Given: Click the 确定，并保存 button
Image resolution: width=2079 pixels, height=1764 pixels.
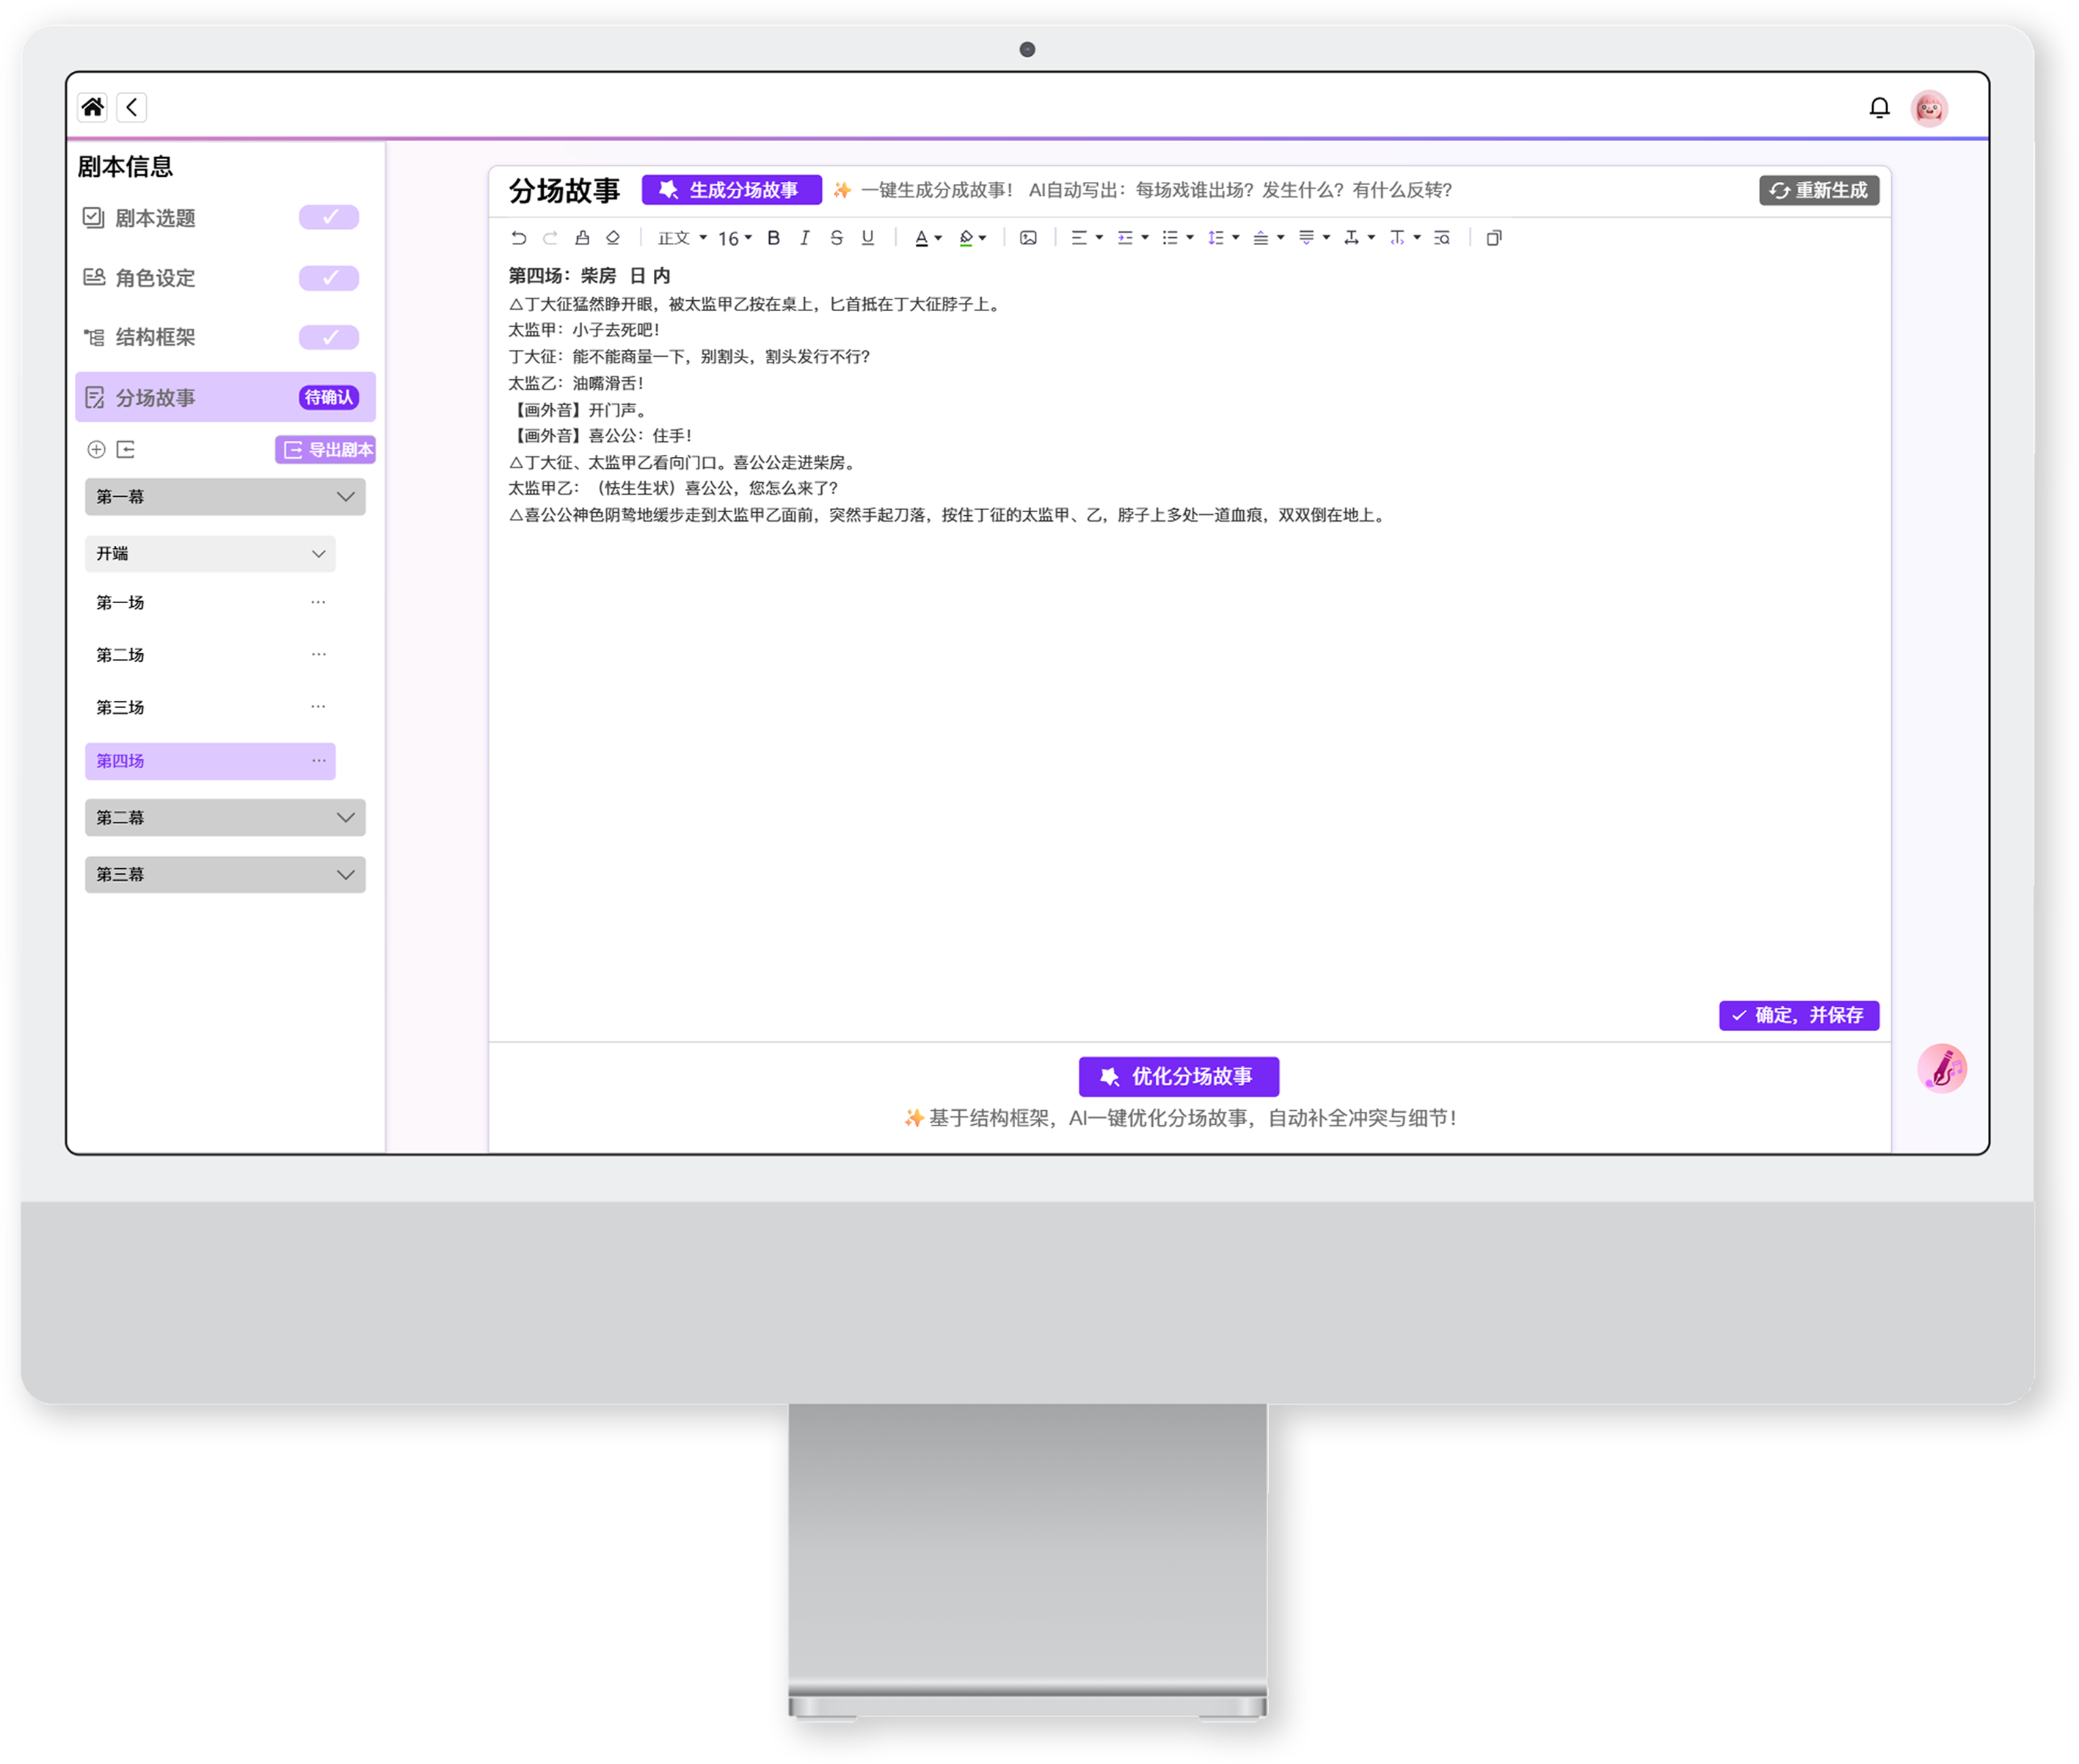Looking at the screenshot, I should pyautogui.click(x=1799, y=1015).
